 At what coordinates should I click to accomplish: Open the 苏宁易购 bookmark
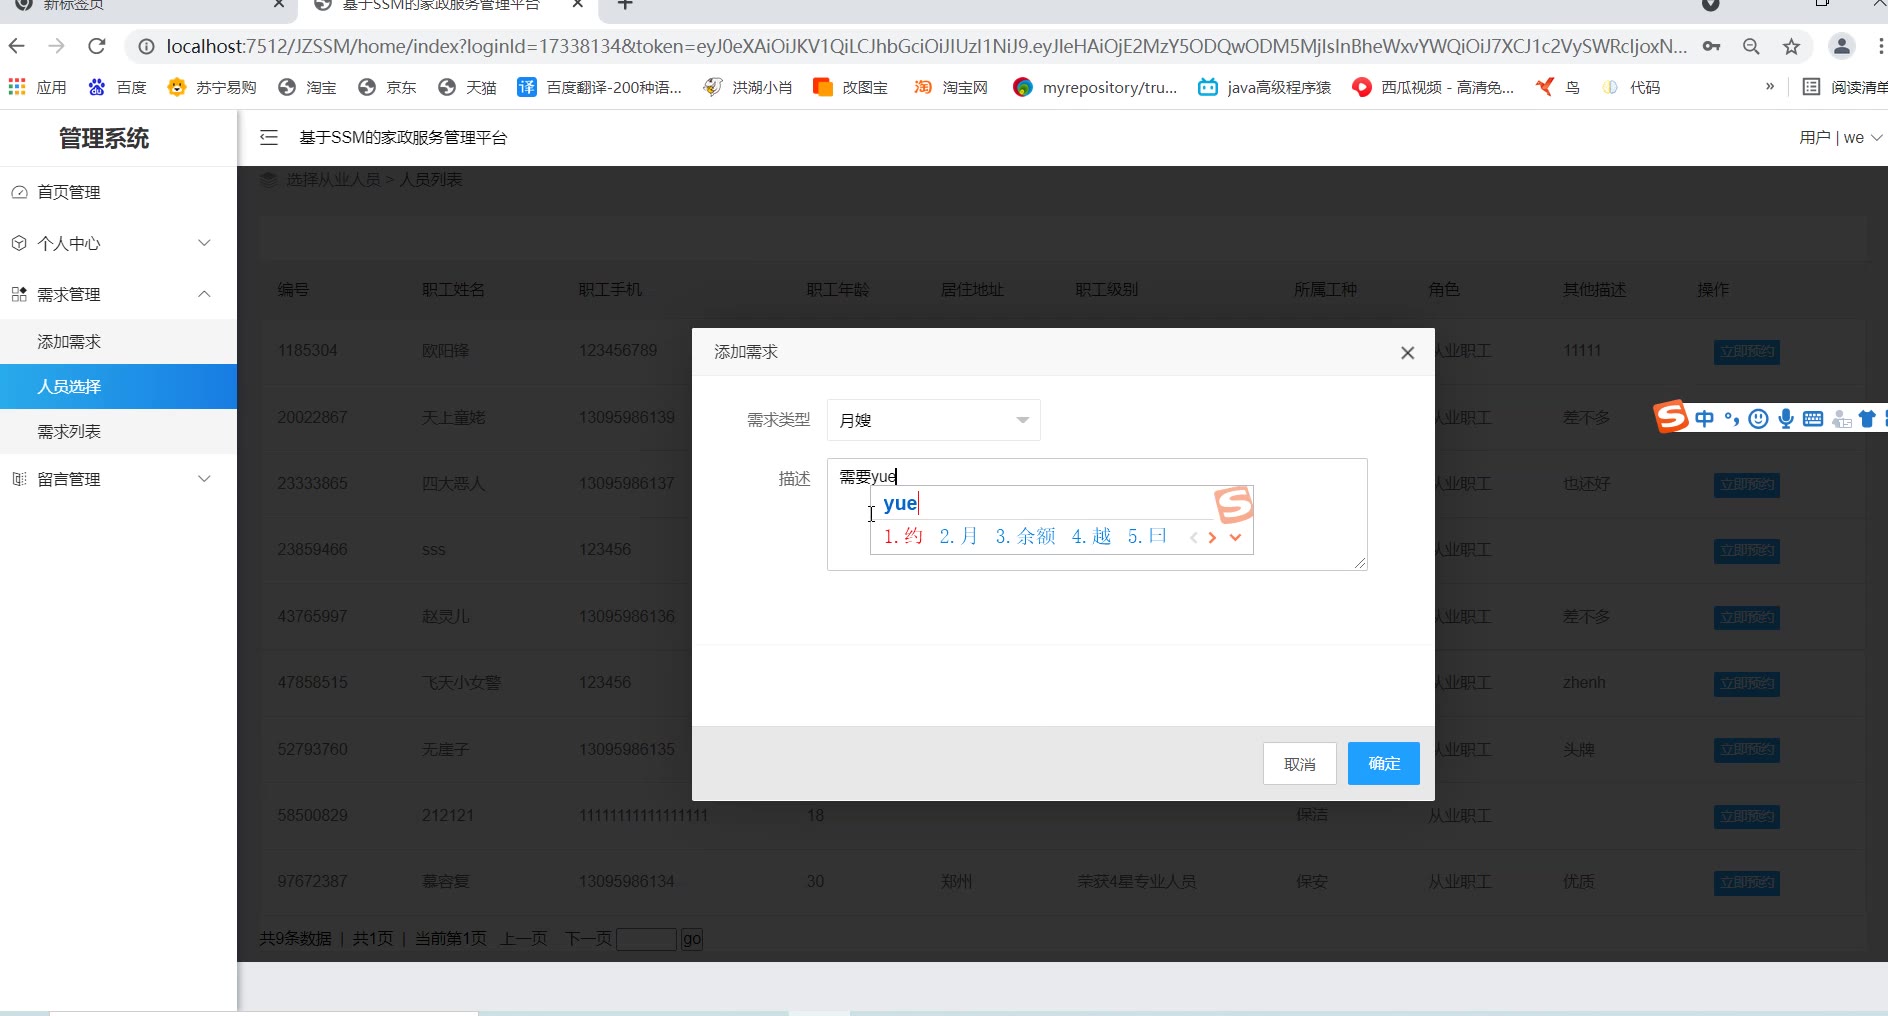pos(212,87)
